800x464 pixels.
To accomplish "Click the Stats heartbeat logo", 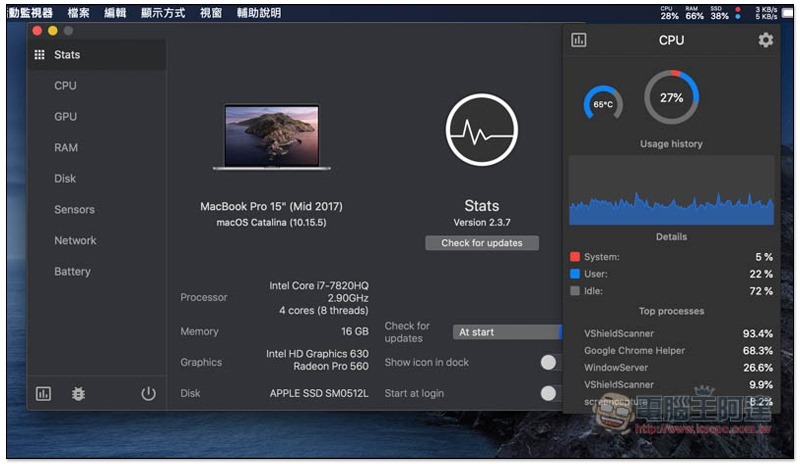I will tap(482, 131).
